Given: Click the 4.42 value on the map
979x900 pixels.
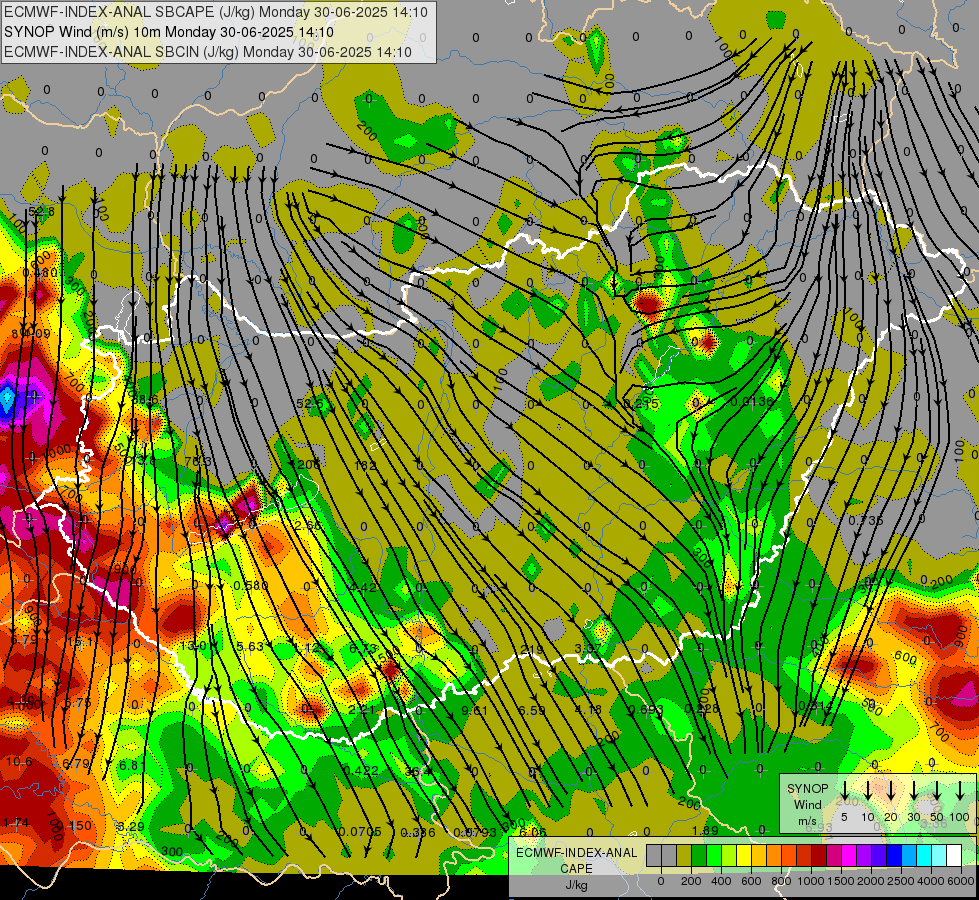Looking at the screenshot, I should tap(363, 587).
